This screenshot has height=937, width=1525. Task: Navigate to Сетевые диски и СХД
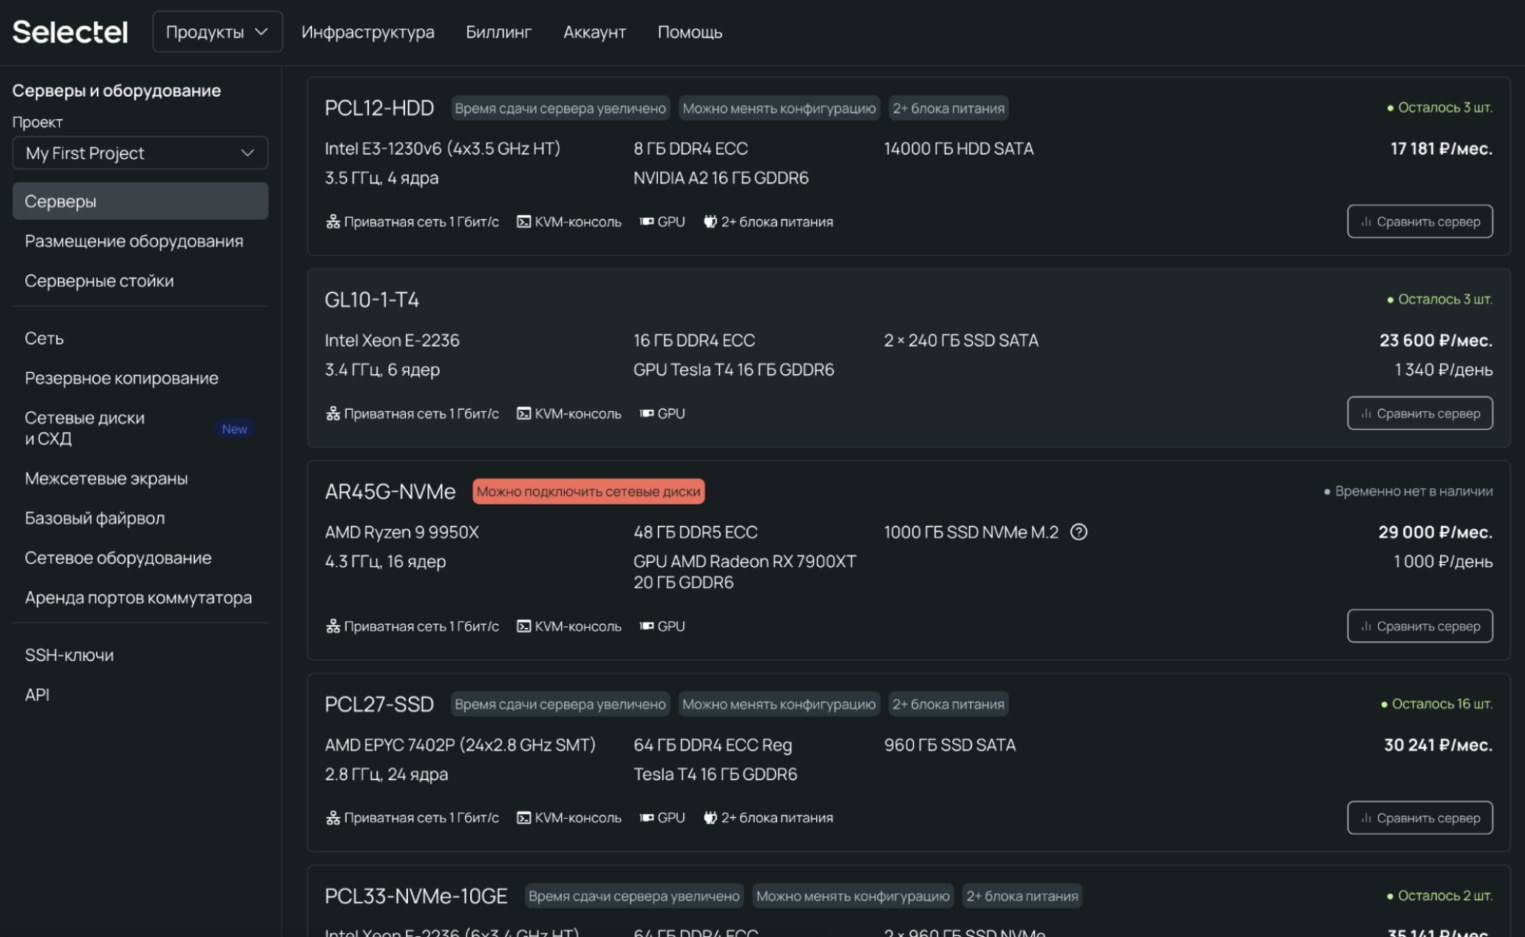tap(85, 428)
